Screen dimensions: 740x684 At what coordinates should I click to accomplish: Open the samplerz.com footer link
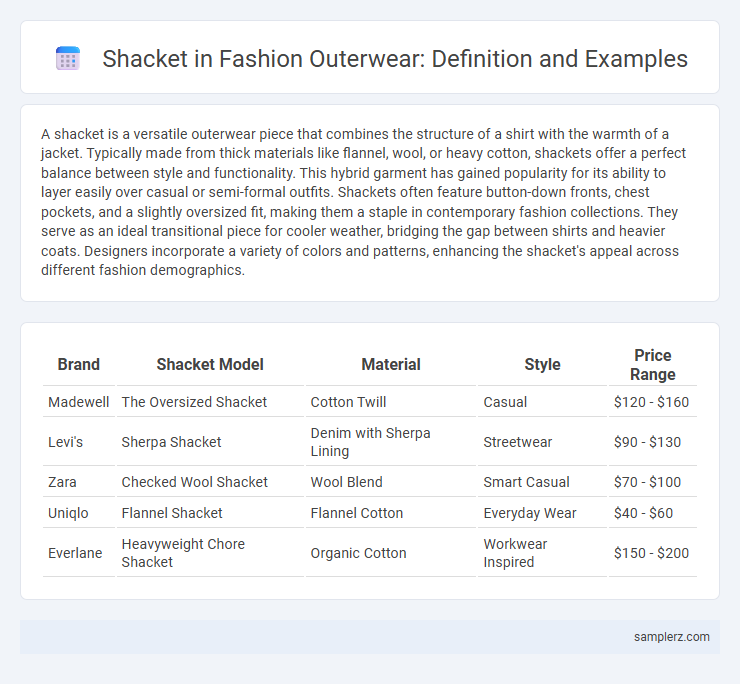pyautogui.click(x=672, y=637)
